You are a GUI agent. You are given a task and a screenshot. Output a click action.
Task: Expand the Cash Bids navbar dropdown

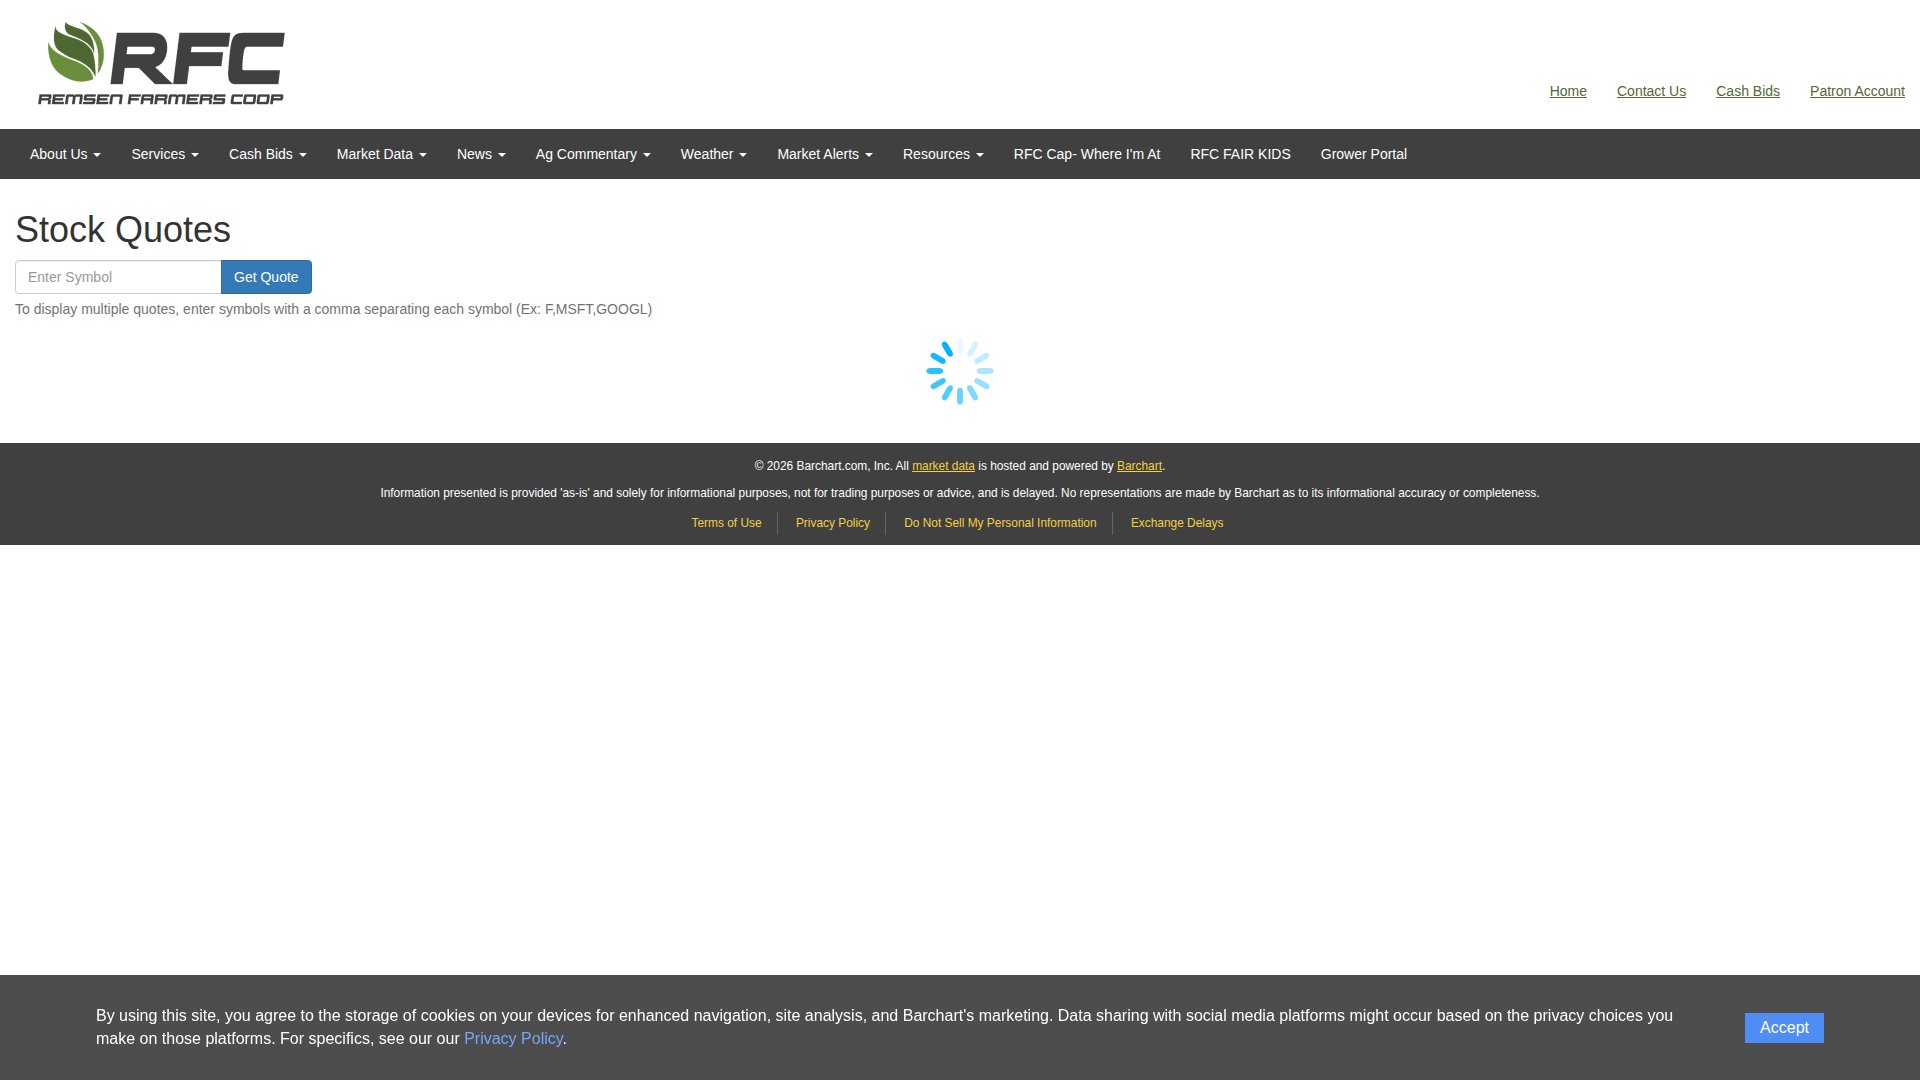click(x=267, y=154)
